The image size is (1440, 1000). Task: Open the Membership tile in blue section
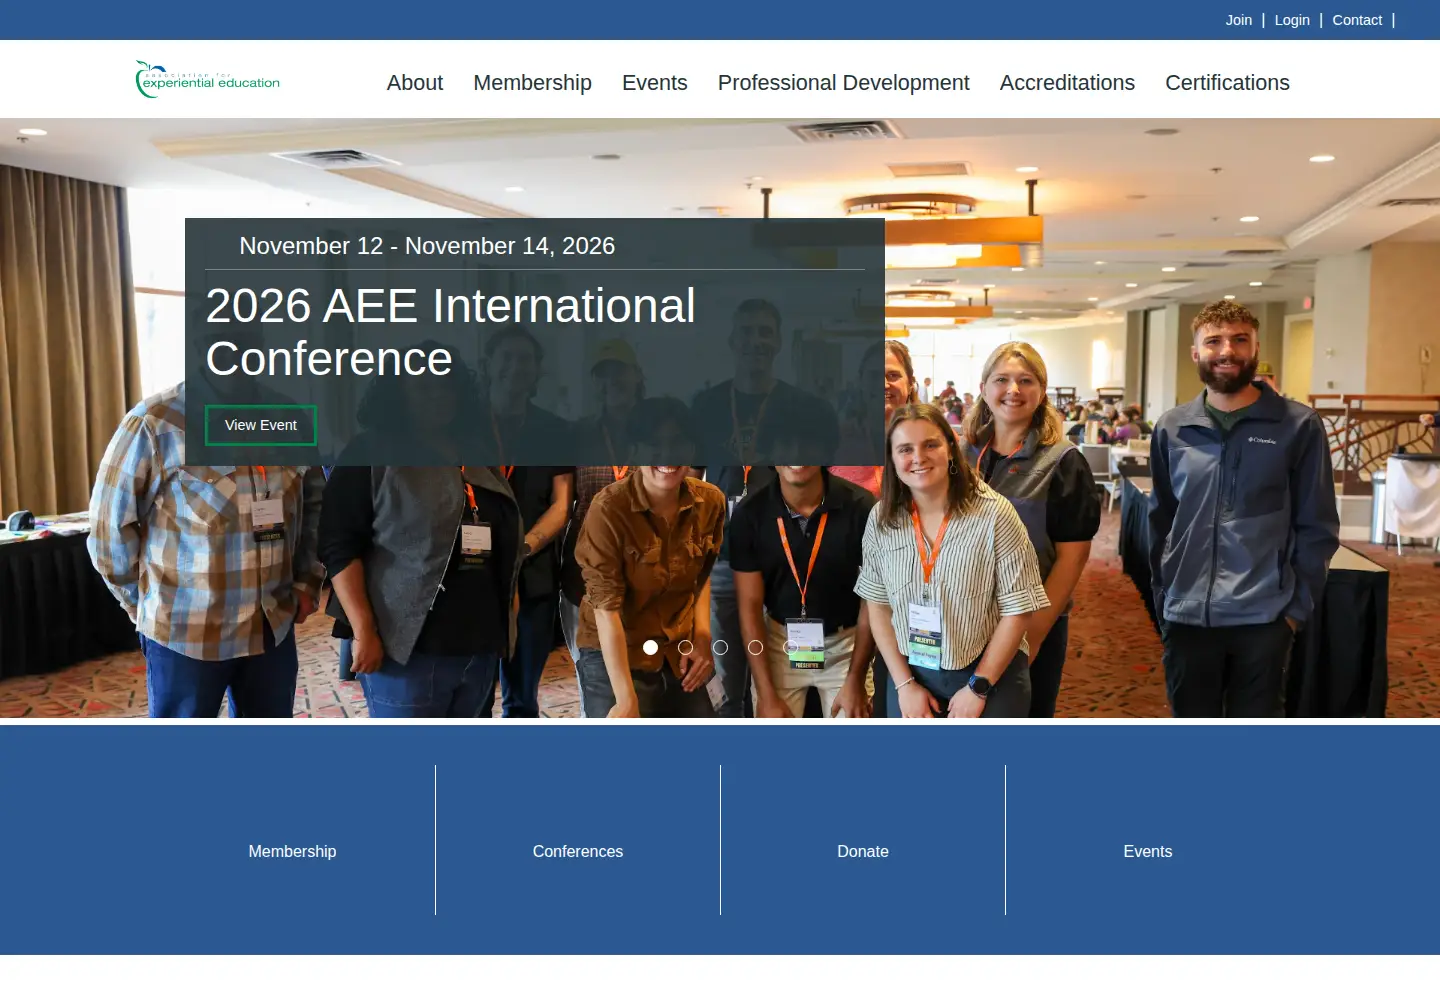pyautogui.click(x=293, y=851)
